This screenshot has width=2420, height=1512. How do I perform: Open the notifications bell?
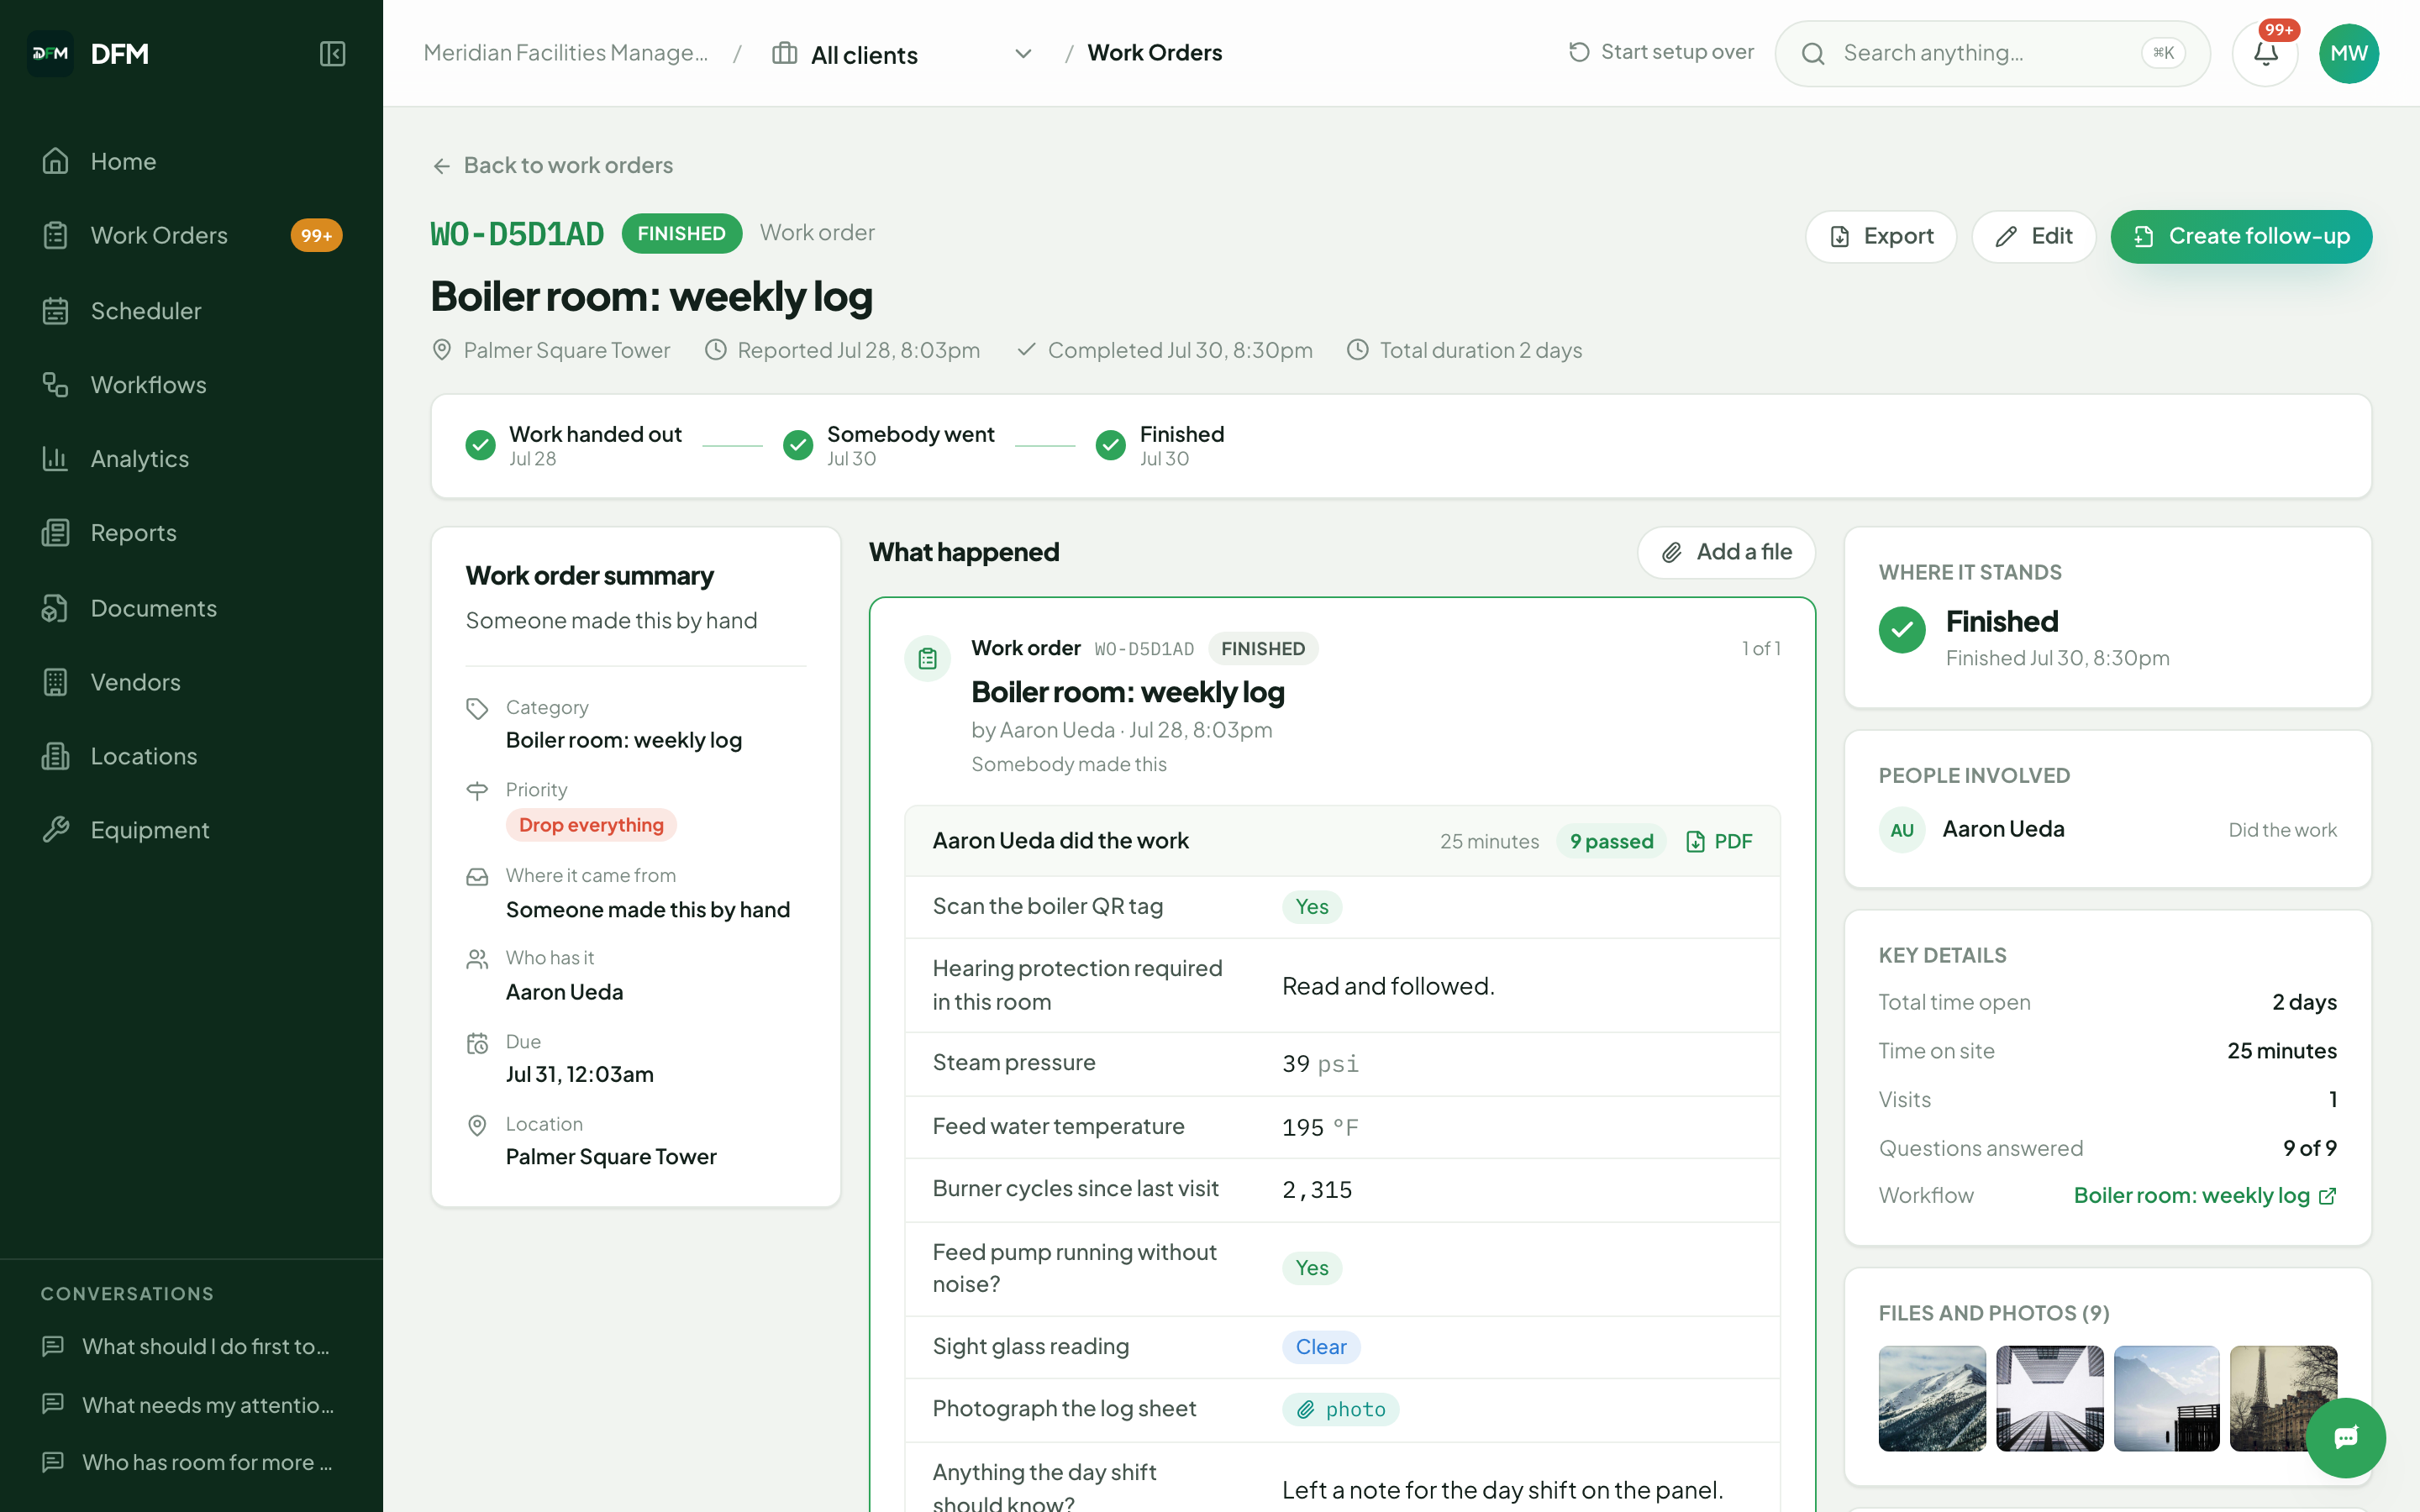point(2265,53)
